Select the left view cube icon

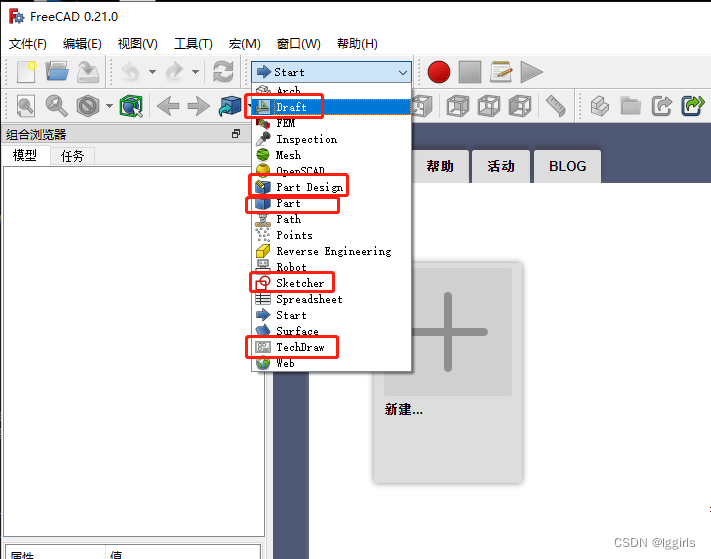520,106
